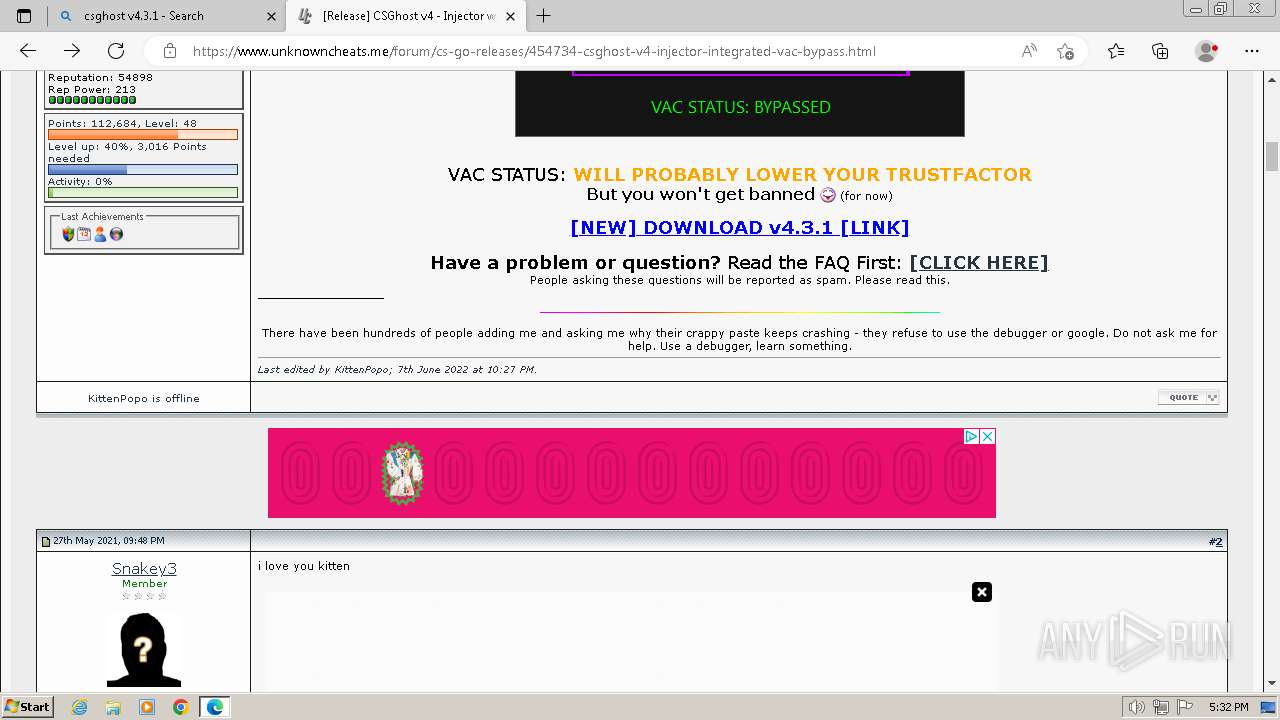Screen dimensions: 1280x720
Task: Dismiss the overlay with the black X button
Action: coord(982,592)
